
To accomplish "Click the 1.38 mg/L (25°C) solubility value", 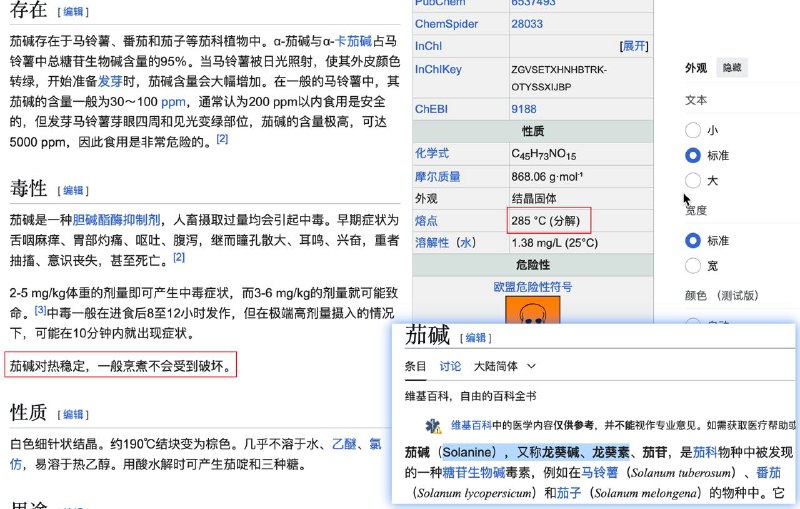I will pyautogui.click(x=555, y=243).
